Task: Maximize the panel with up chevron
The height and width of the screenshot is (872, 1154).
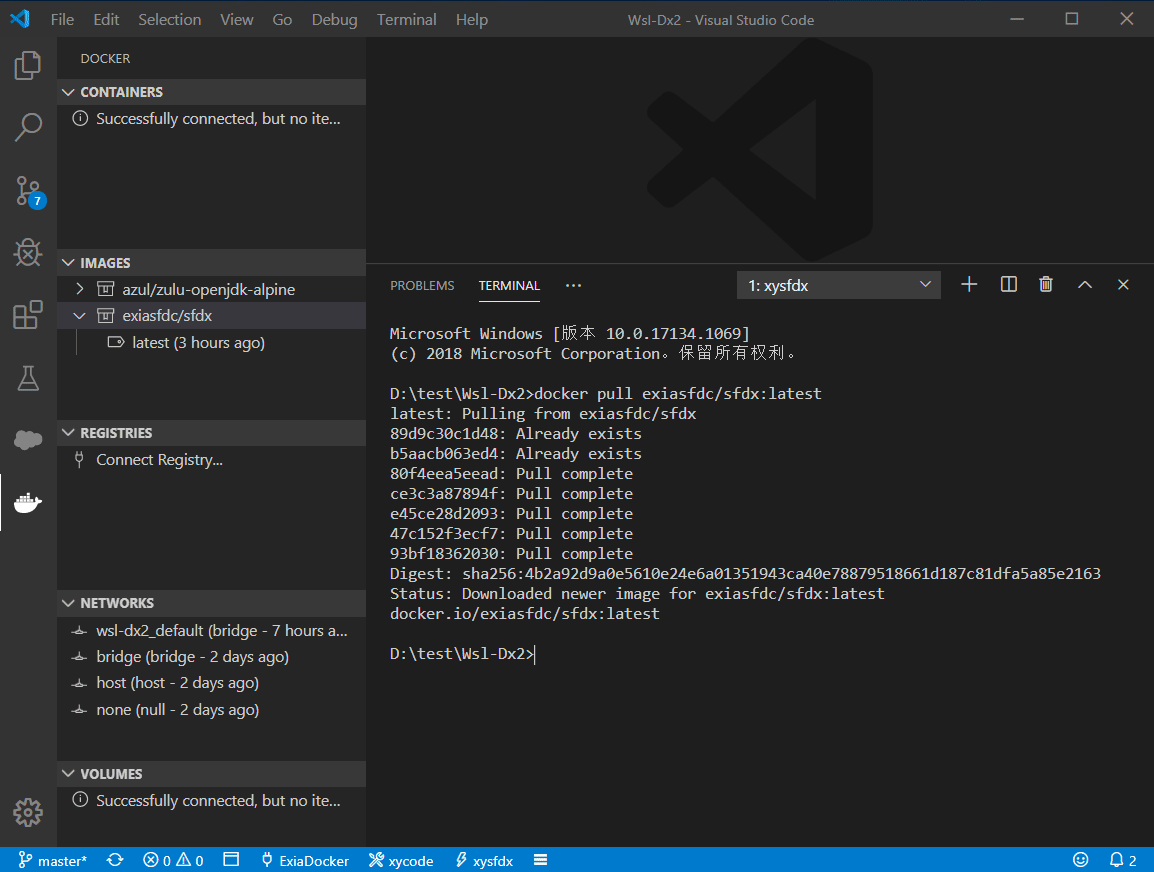Action: pos(1085,285)
